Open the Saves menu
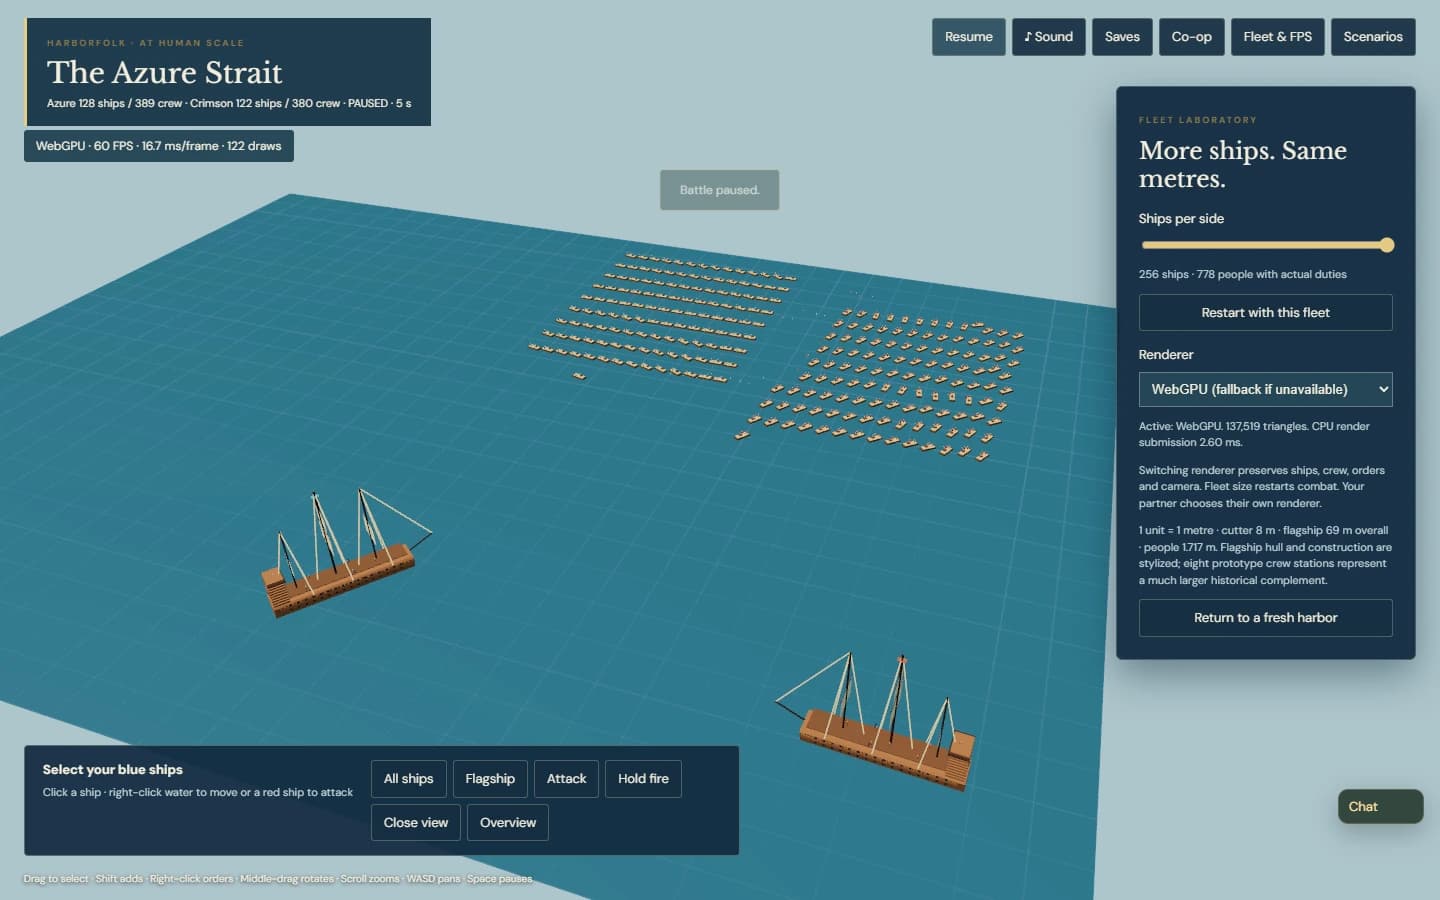The image size is (1440, 900). [x=1122, y=37]
